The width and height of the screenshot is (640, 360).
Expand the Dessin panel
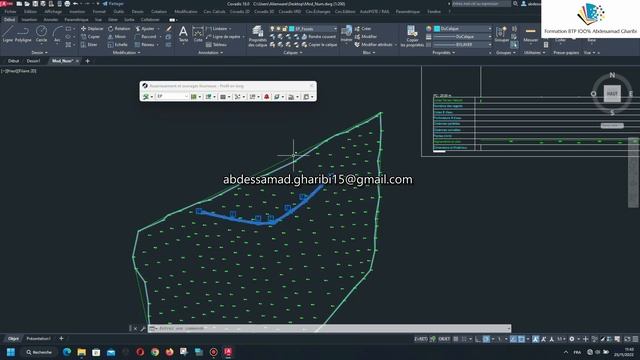pos(40,53)
